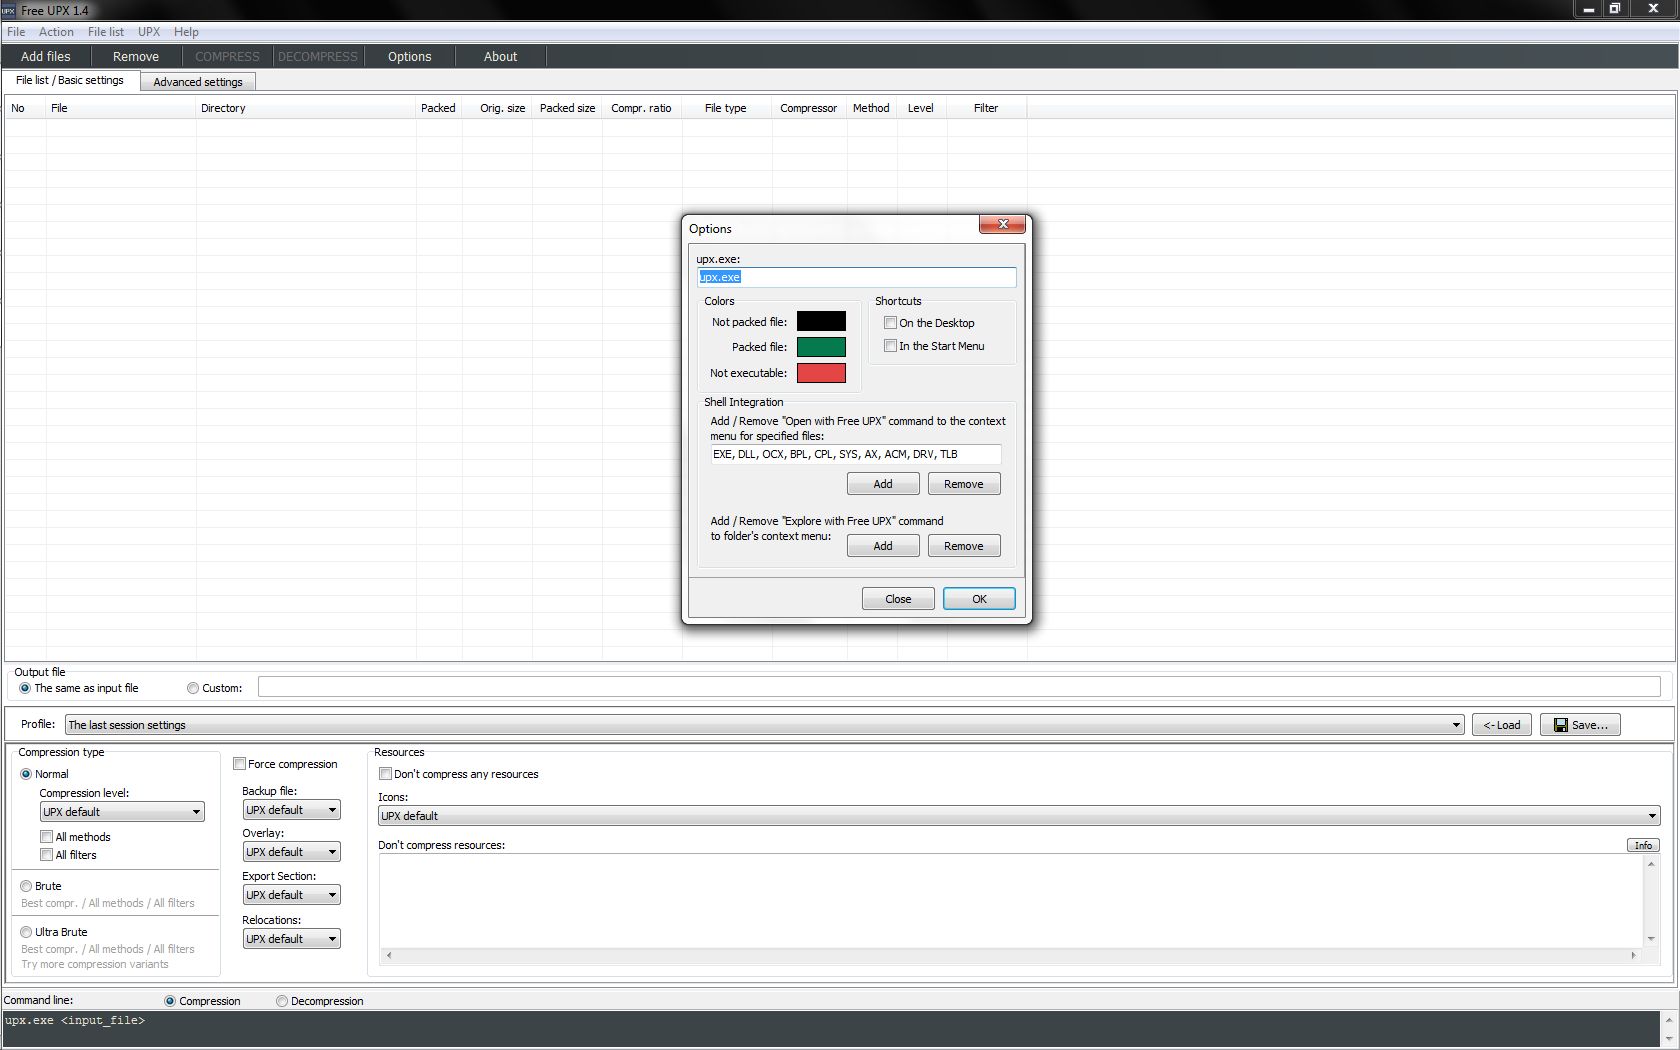Click the <-Load profile button
The image size is (1680, 1050).
tap(1502, 725)
